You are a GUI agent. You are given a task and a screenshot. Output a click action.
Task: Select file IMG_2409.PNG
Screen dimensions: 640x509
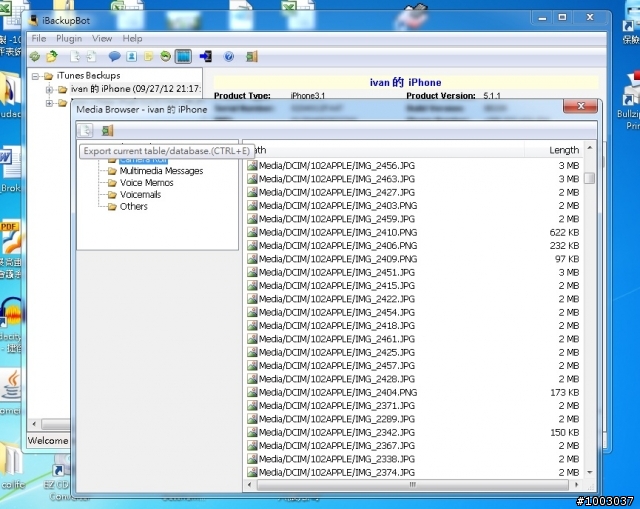[x=338, y=259]
